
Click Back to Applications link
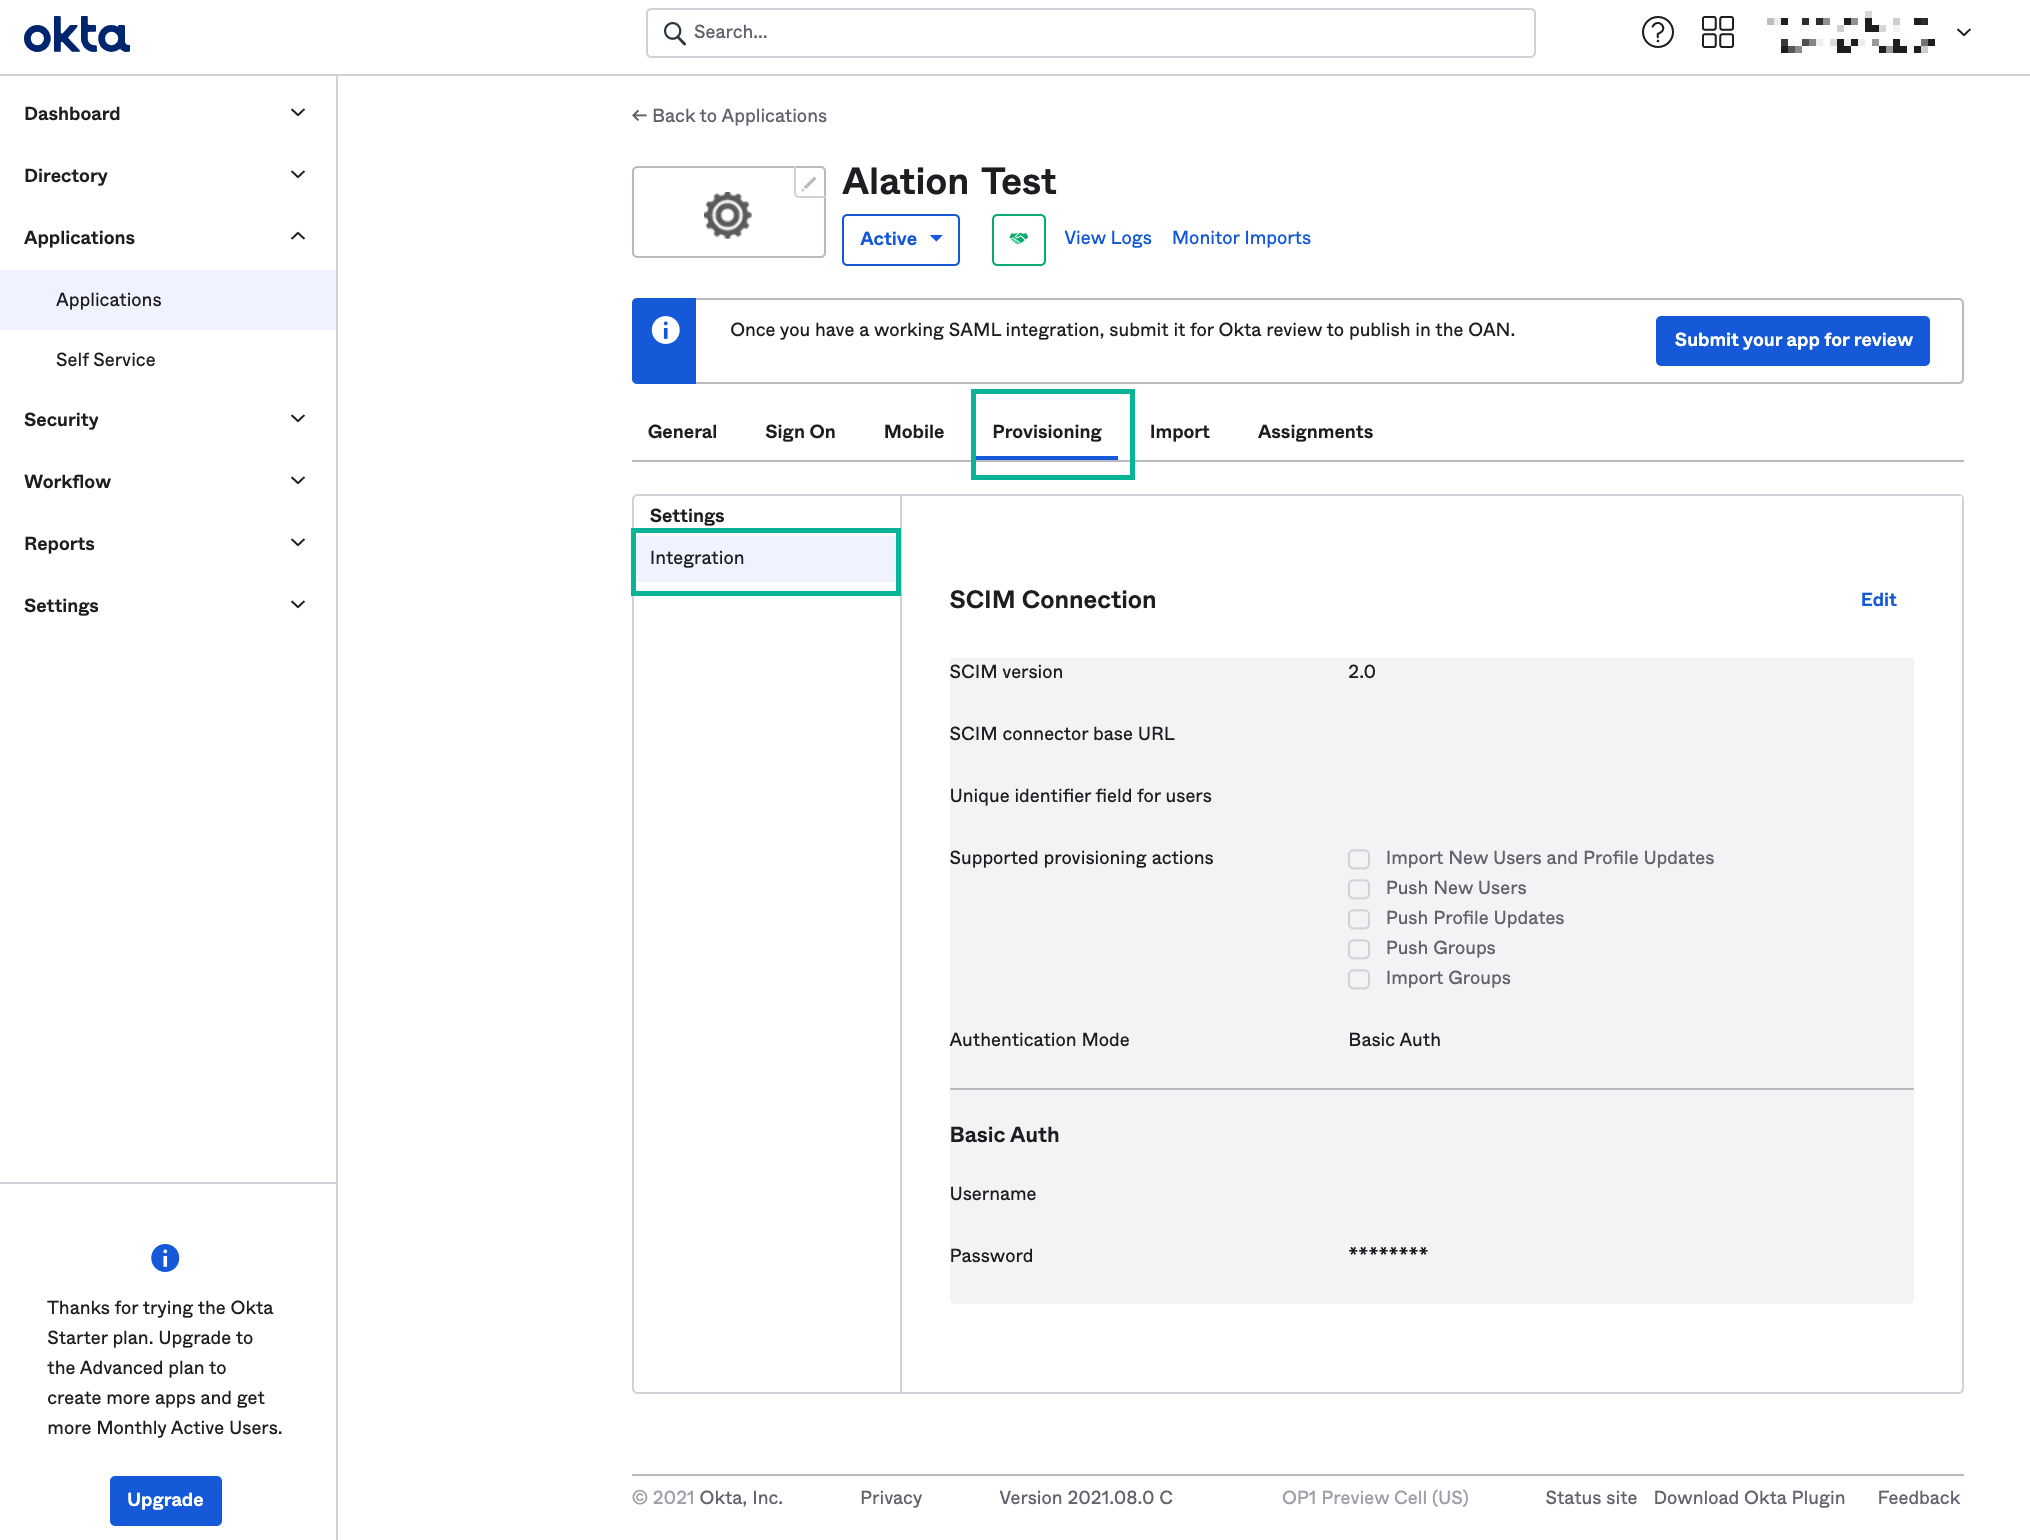[x=729, y=116]
